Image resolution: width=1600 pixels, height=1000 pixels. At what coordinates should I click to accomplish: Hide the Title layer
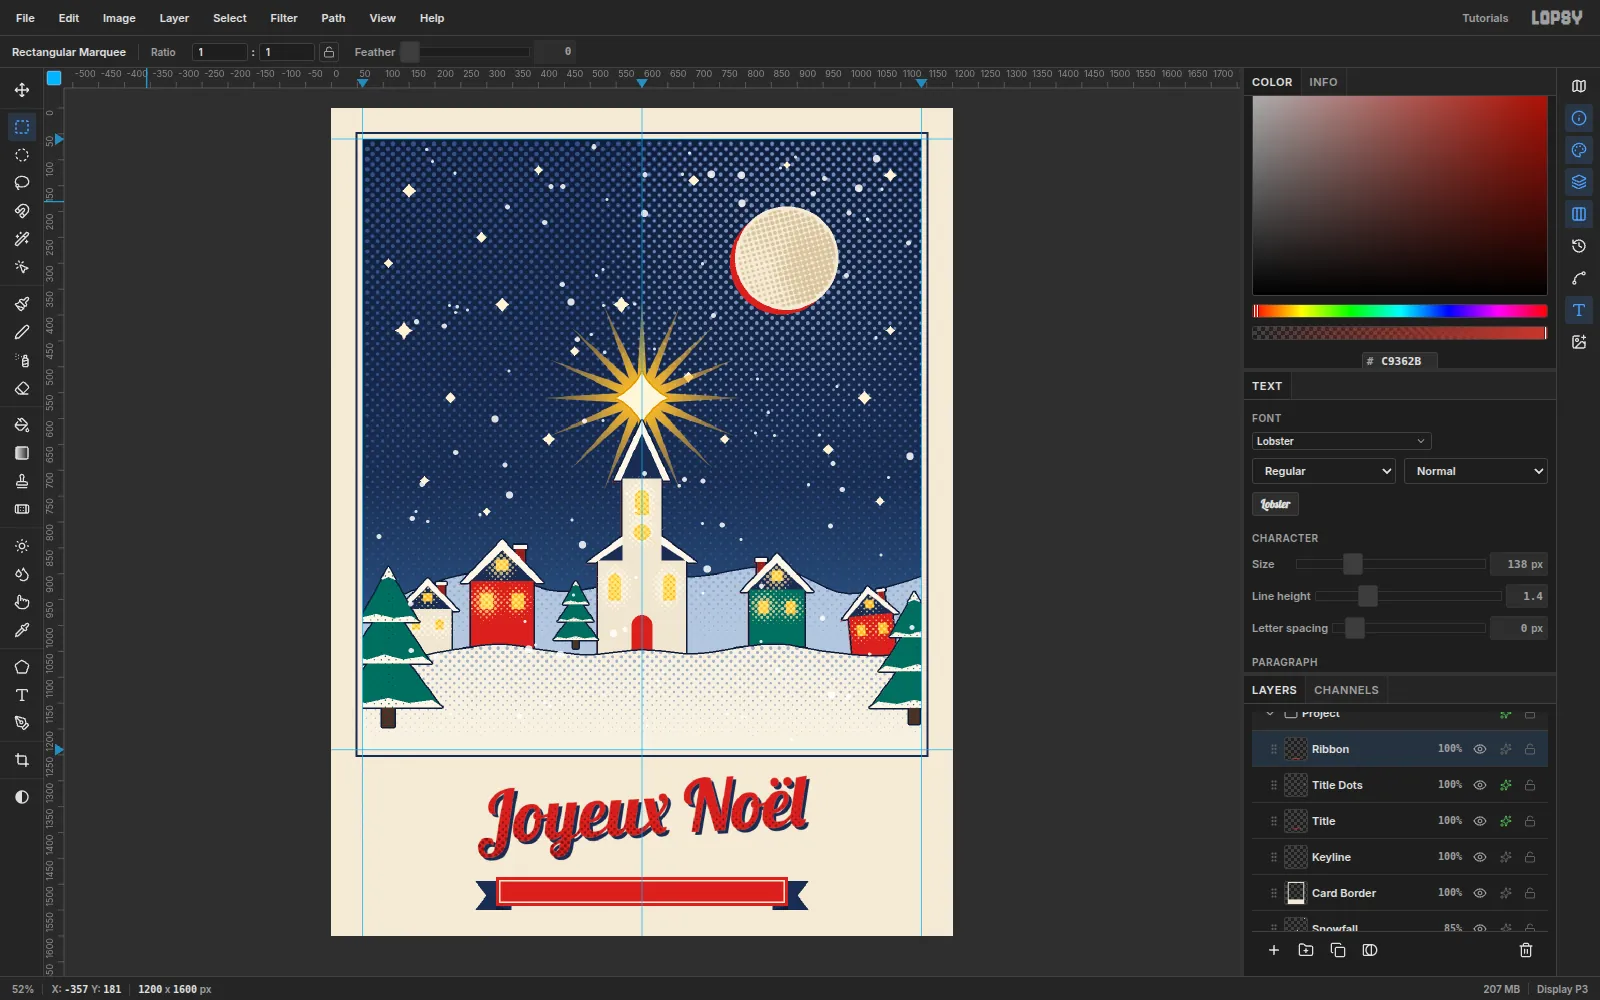(1480, 821)
